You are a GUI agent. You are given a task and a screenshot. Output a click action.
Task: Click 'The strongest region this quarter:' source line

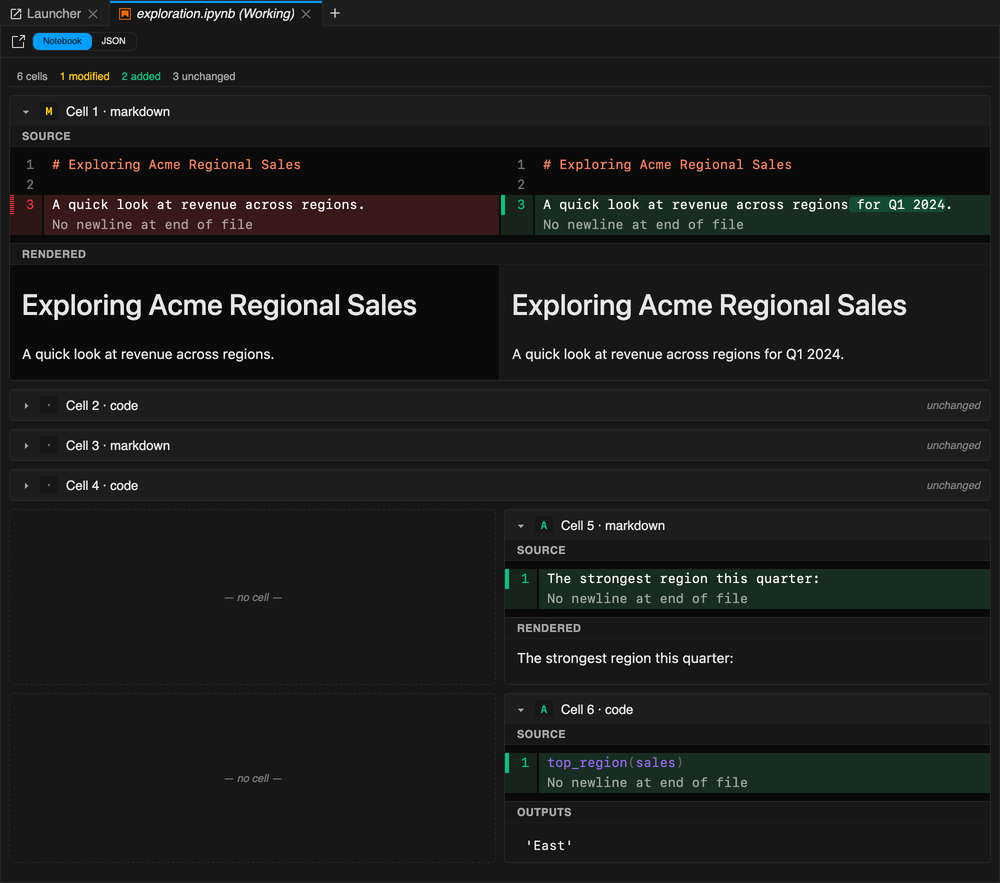(x=683, y=578)
